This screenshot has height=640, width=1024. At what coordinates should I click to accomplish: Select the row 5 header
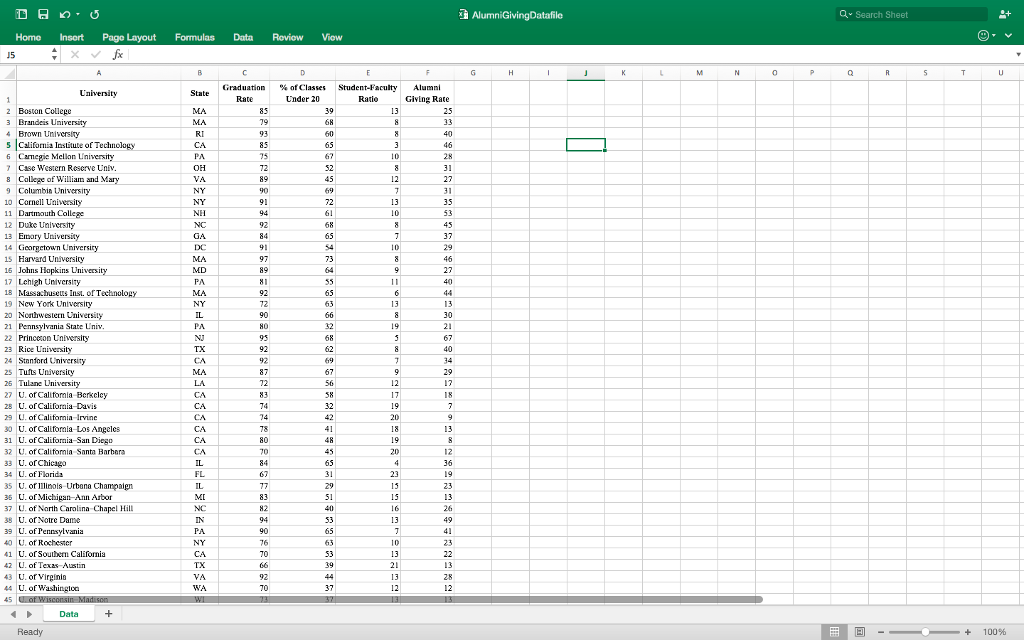[x=8, y=145]
